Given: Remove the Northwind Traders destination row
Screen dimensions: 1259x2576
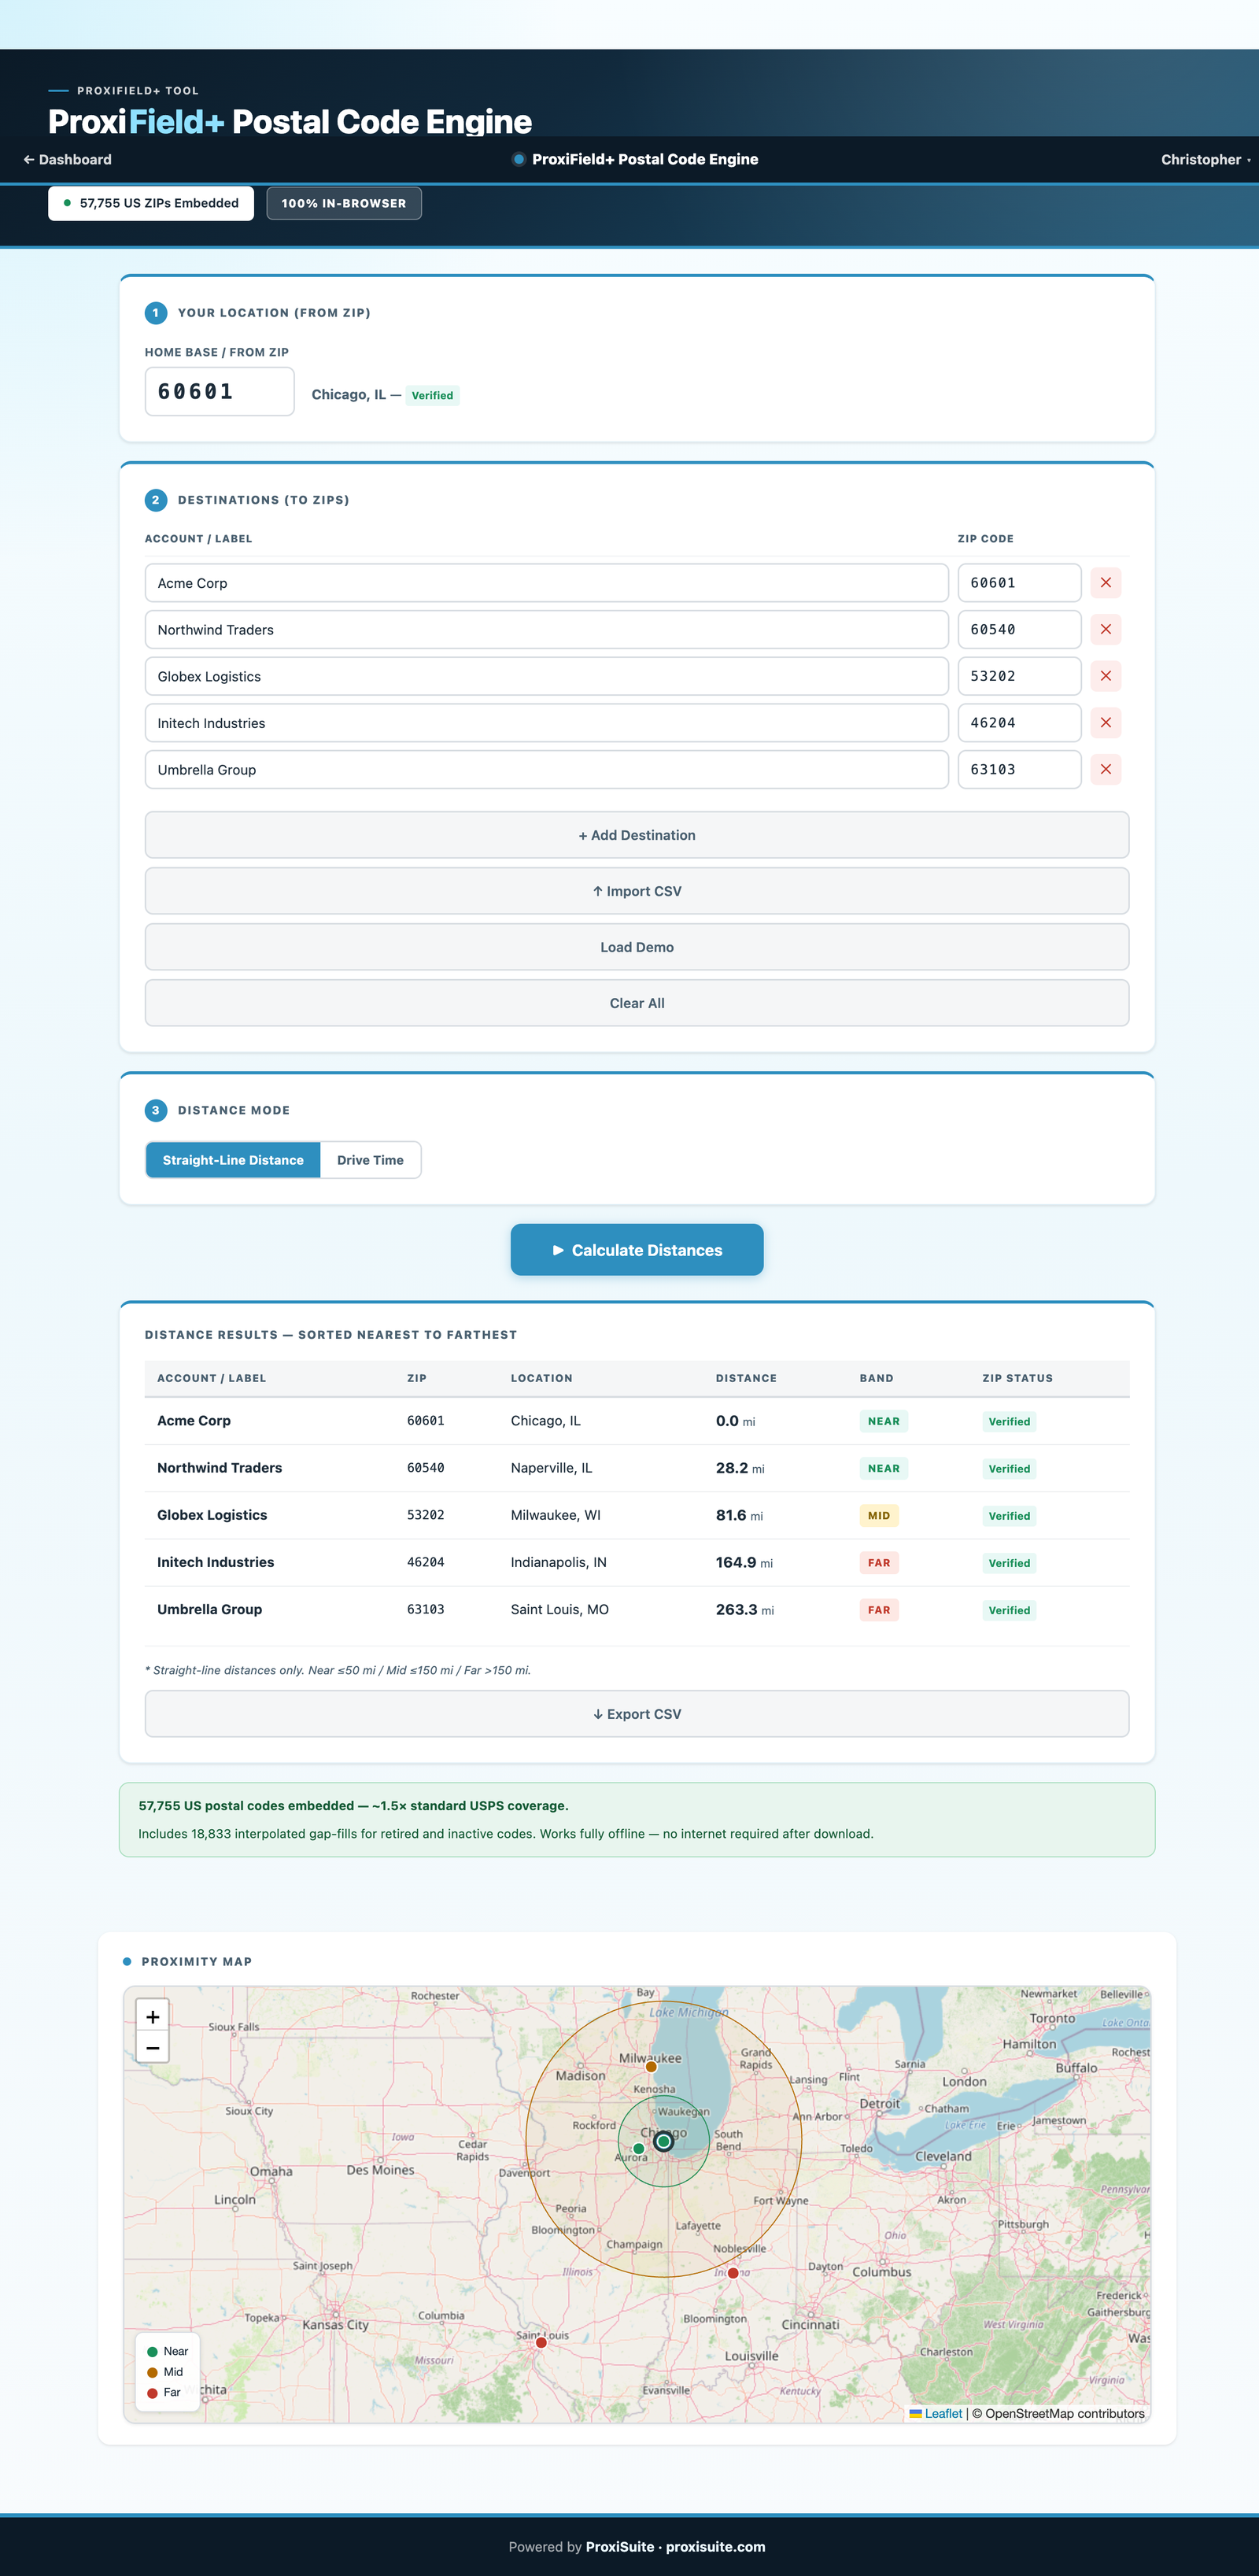Looking at the screenshot, I should 1105,630.
